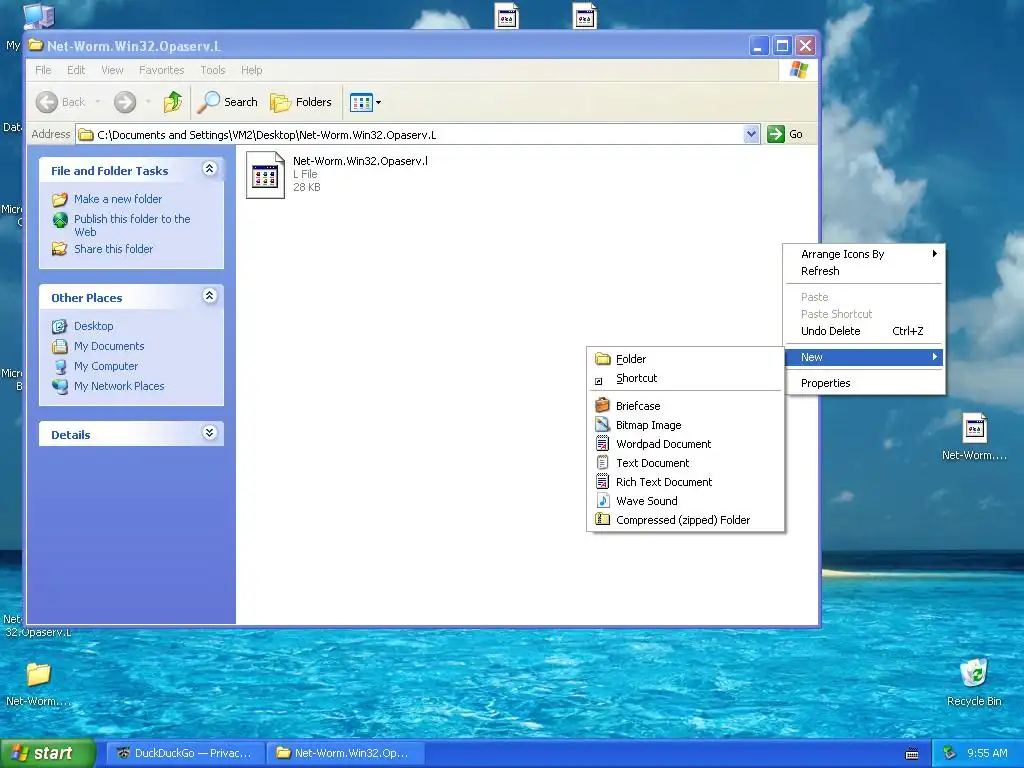Click the folder icon in window title bar
Screen dimensions: 1024x768
[x=35, y=45]
